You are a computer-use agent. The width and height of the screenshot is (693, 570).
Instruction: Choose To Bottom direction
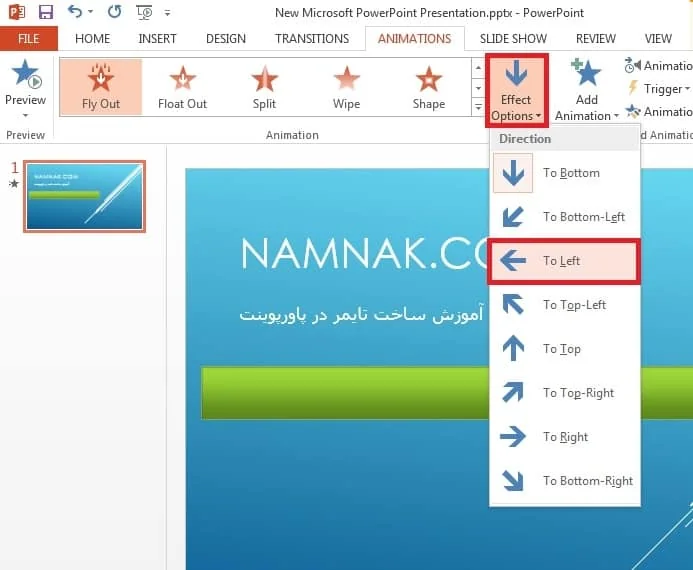tap(565, 173)
